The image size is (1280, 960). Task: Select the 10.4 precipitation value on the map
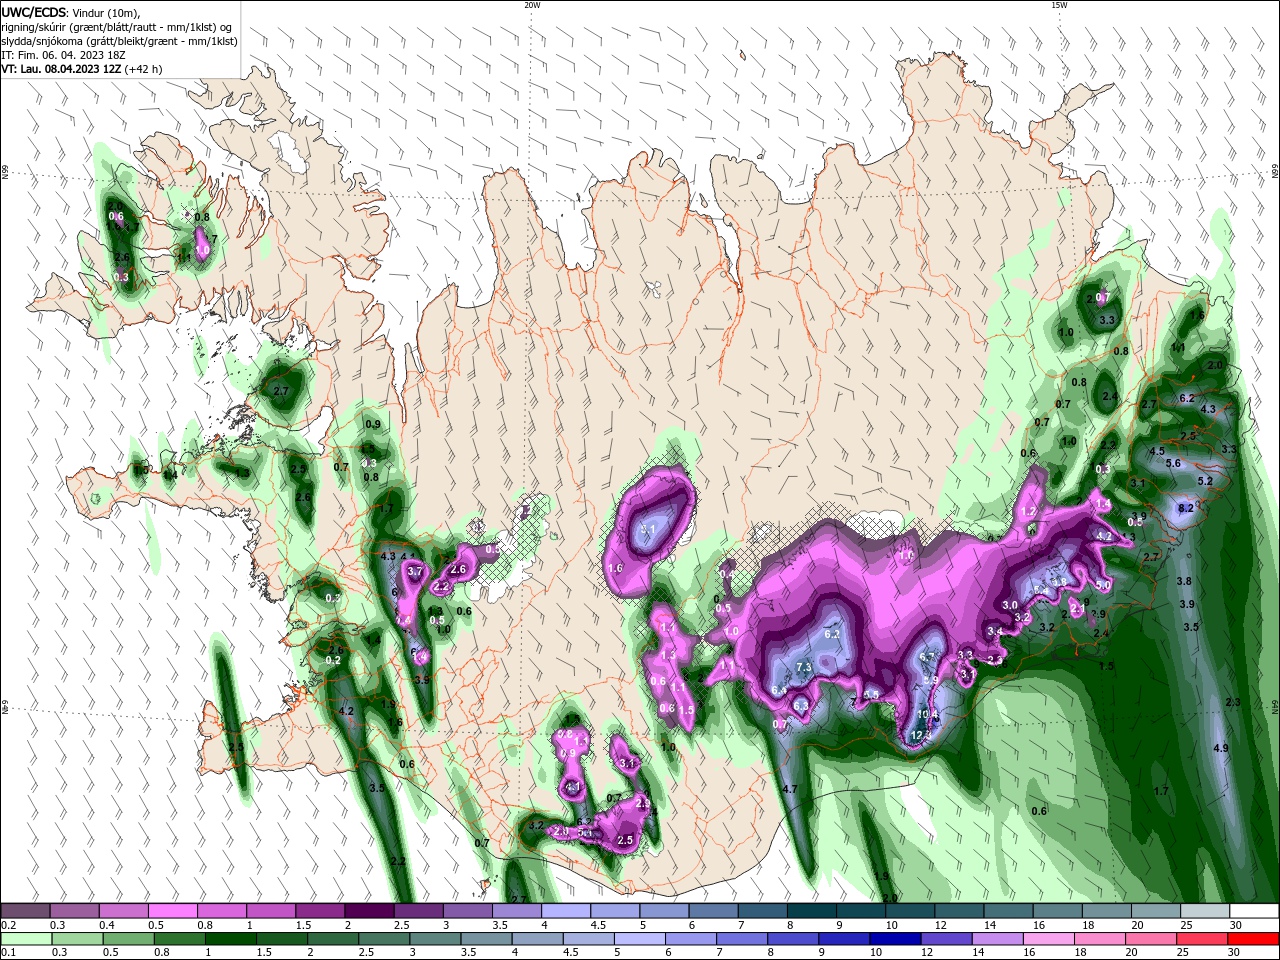pyautogui.click(x=928, y=714)
